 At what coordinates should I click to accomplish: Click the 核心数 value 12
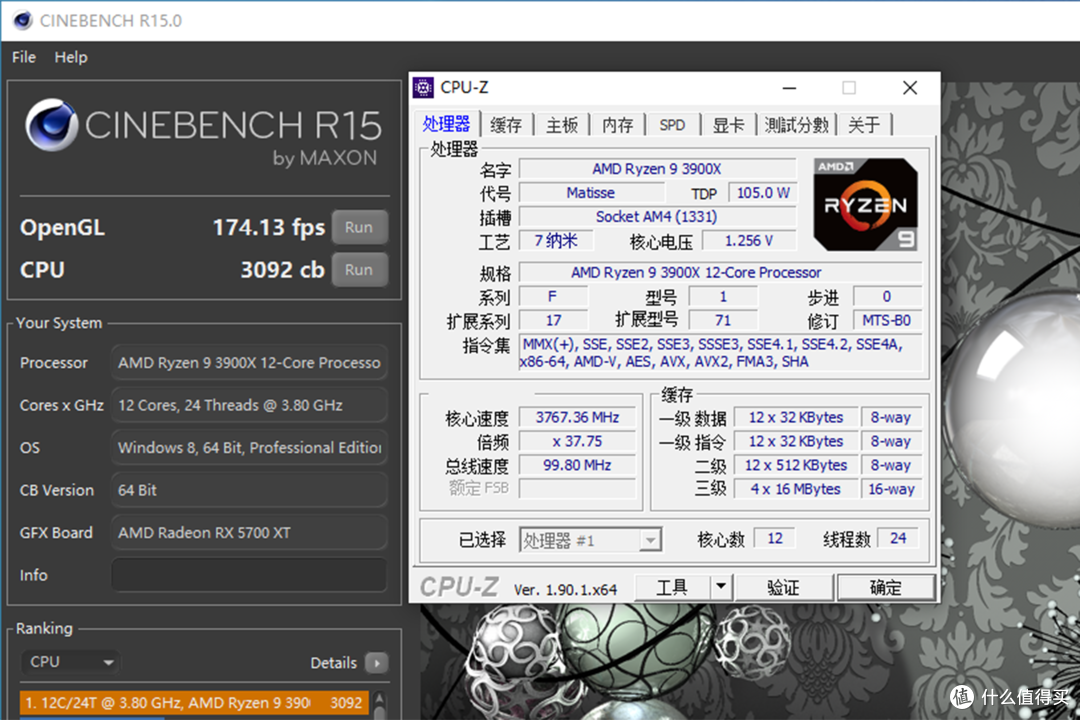pos(775,538)
